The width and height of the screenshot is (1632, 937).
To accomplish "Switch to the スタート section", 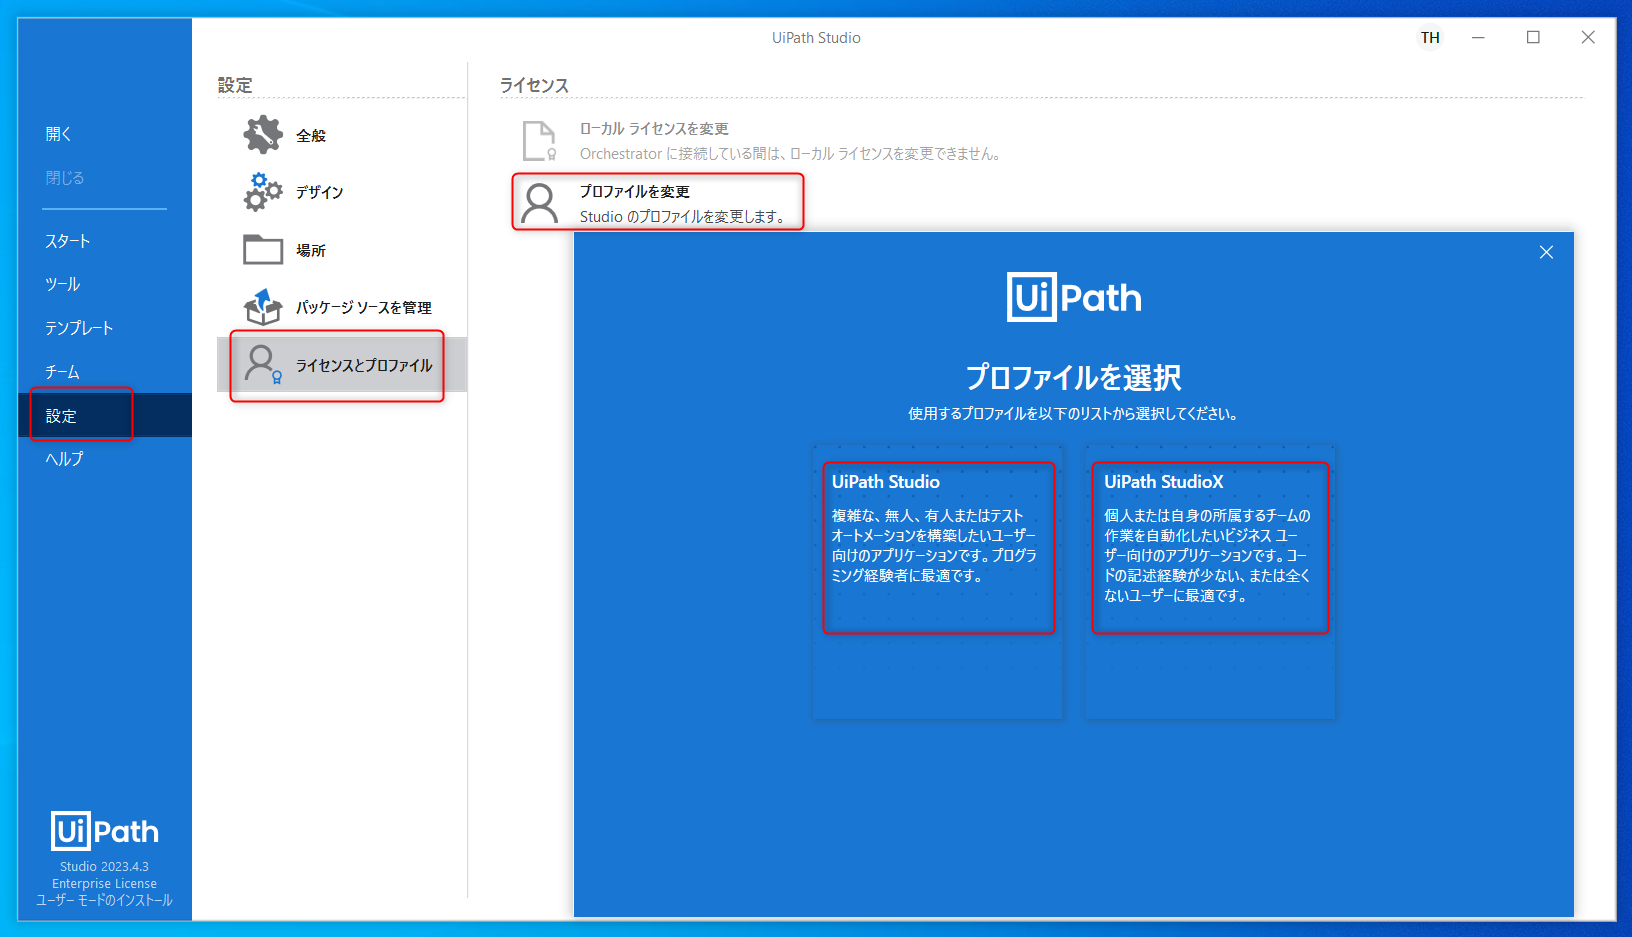I will [66, 240].
